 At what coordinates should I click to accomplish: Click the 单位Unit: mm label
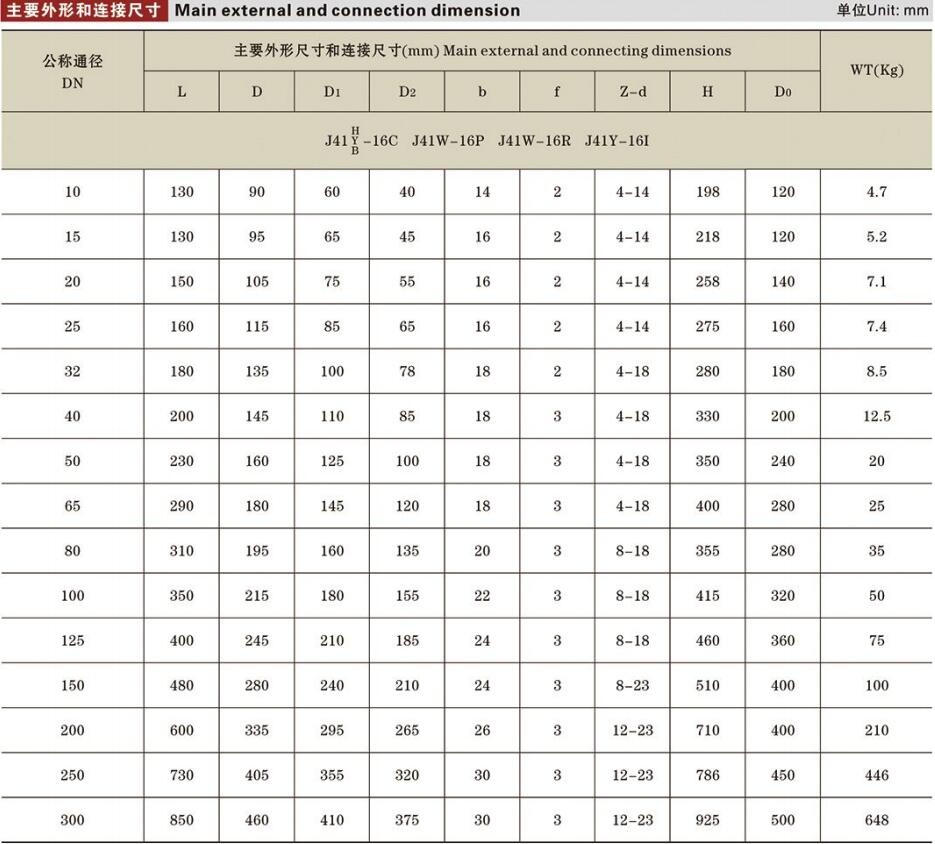pos(882,10)
